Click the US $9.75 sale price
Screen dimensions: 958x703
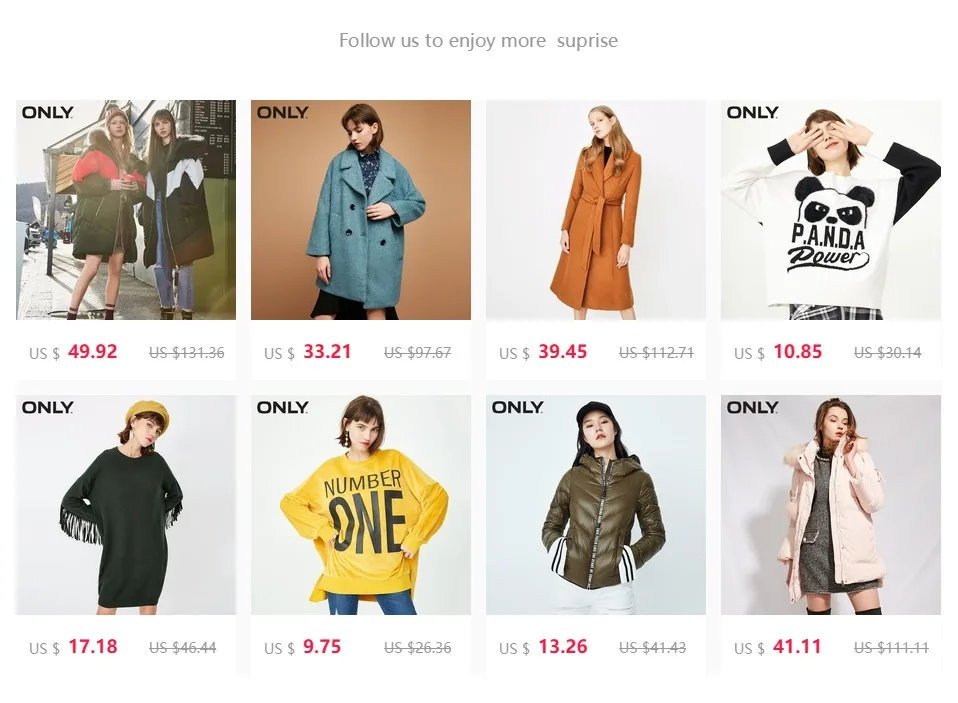point(302,647)
